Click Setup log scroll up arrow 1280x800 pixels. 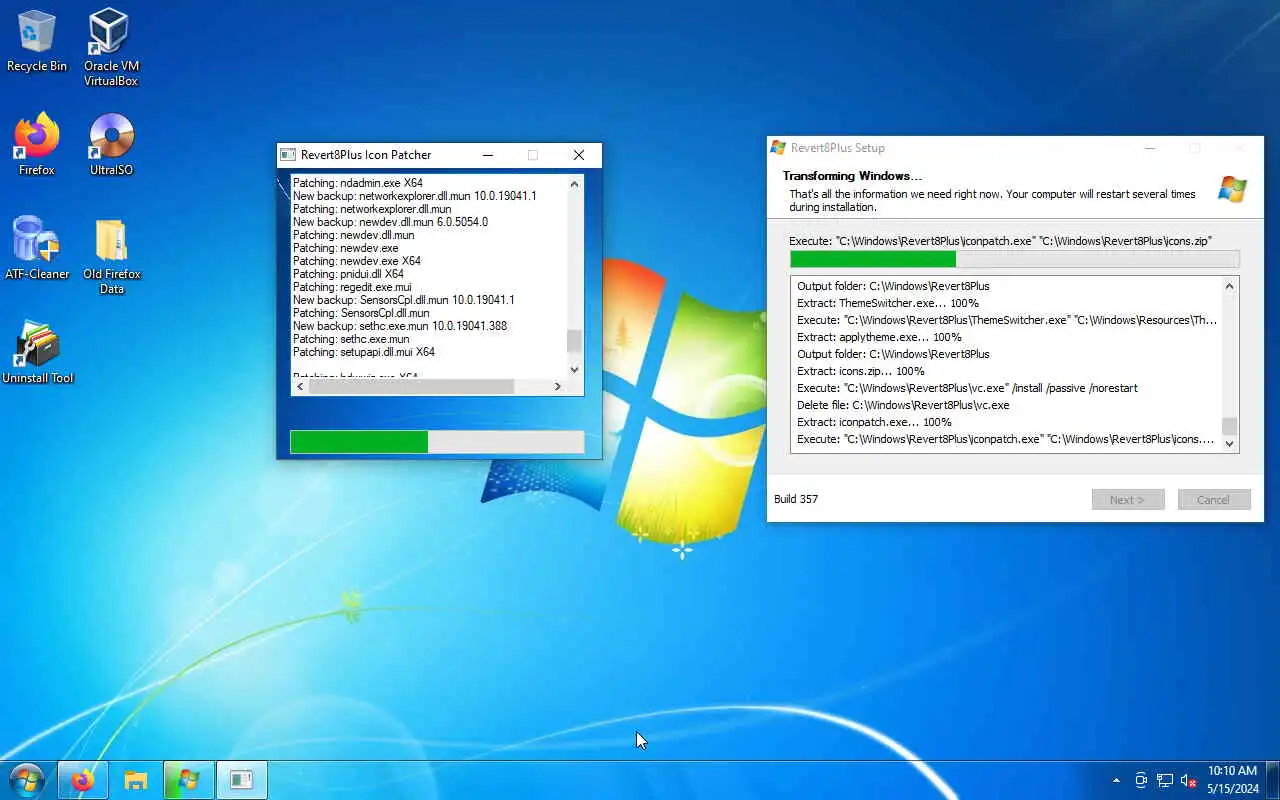click(1230, 286)
